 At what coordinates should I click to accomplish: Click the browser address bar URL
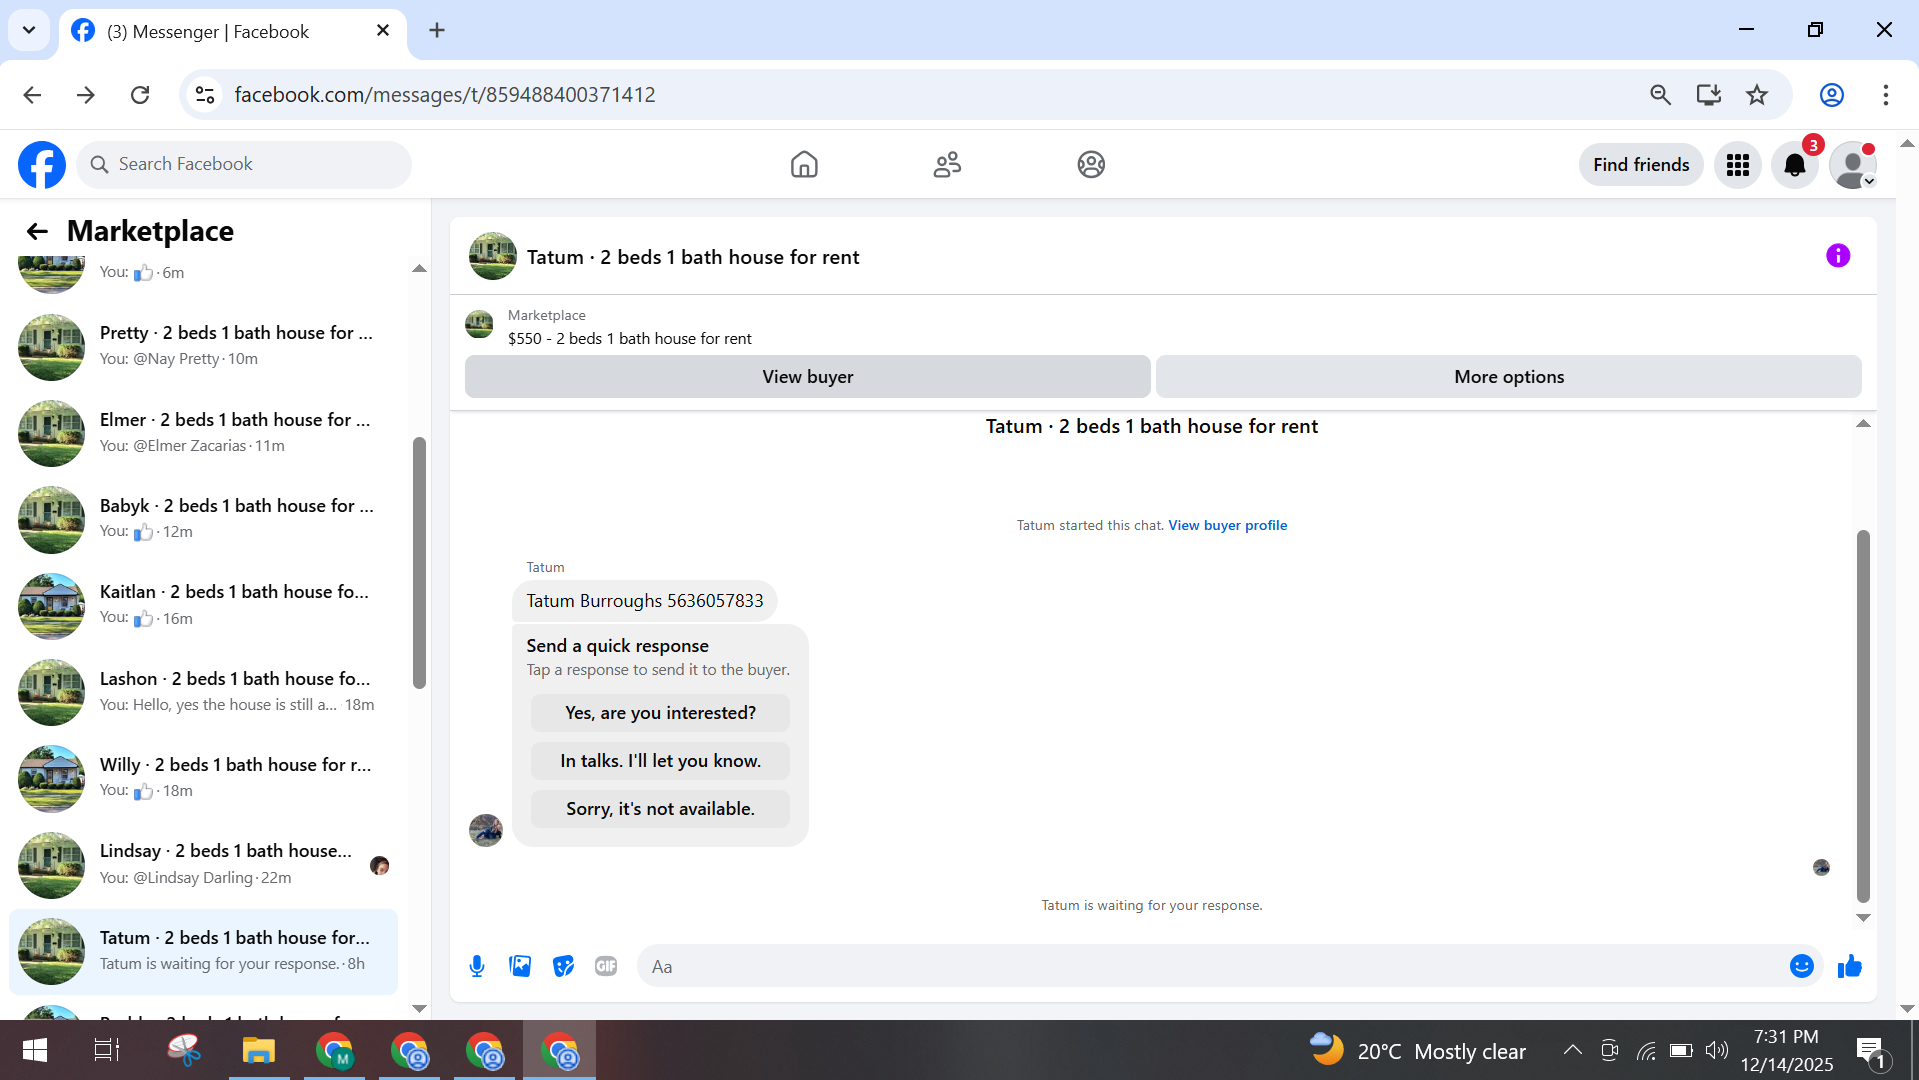(445, 95)
